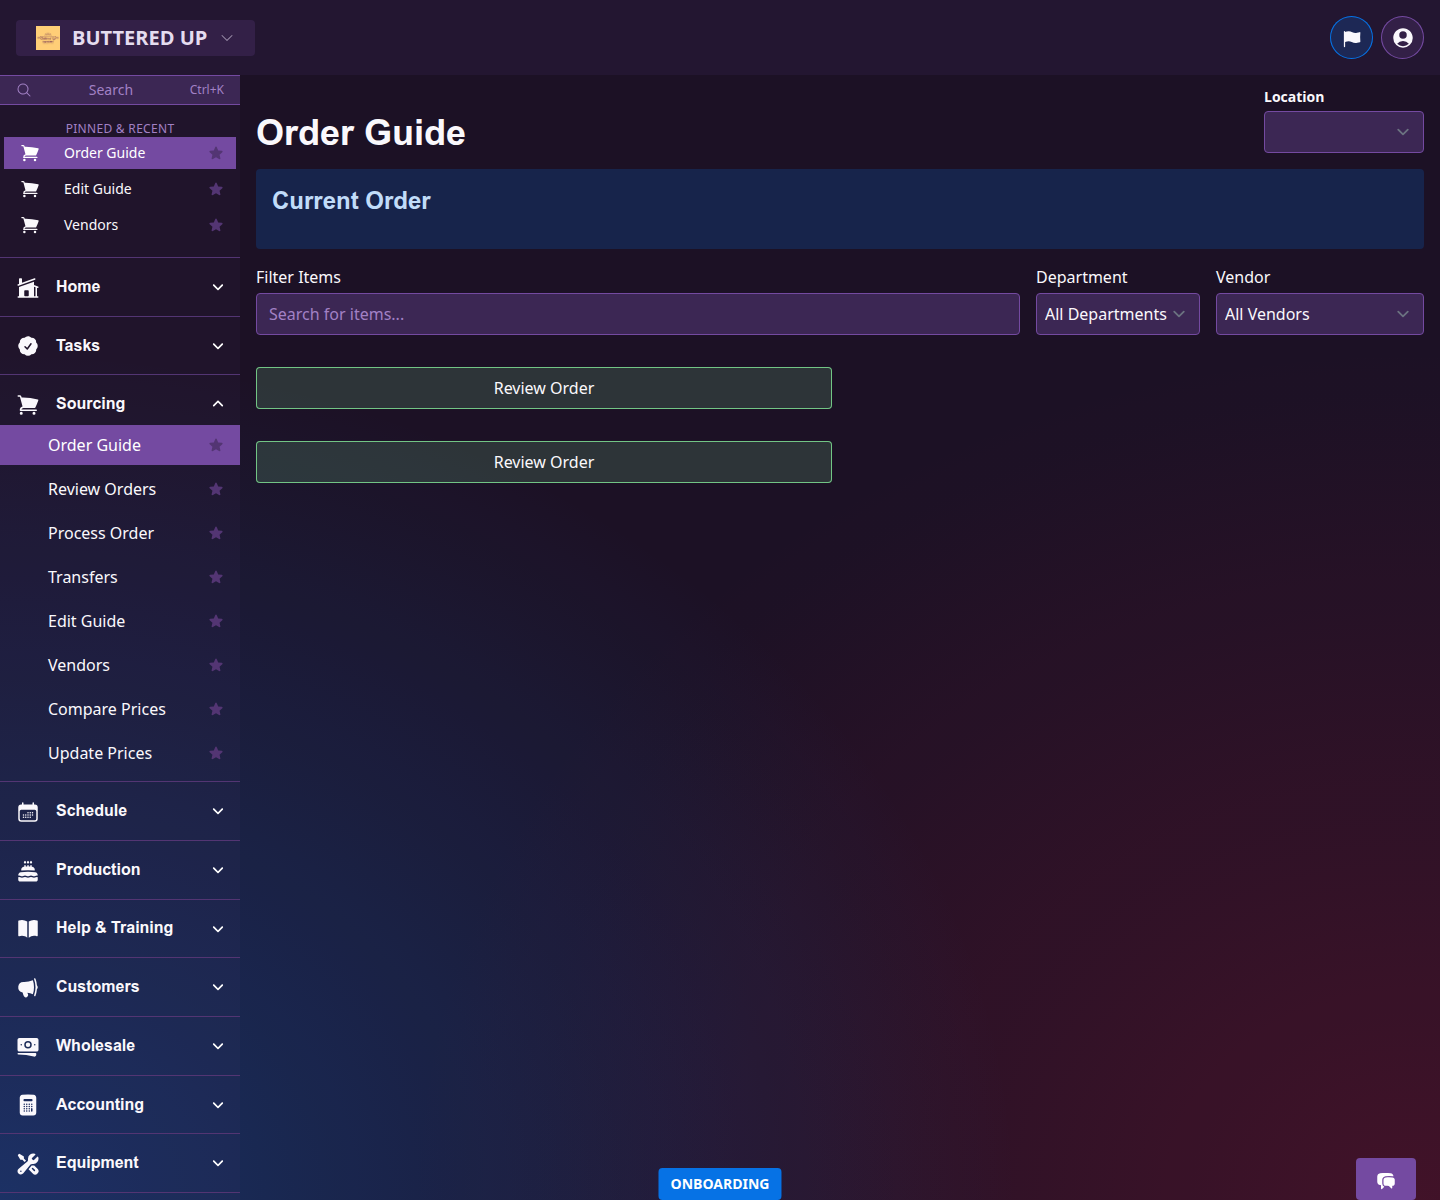Pin Review Orders with its star toggle

(x=216, y=489)
